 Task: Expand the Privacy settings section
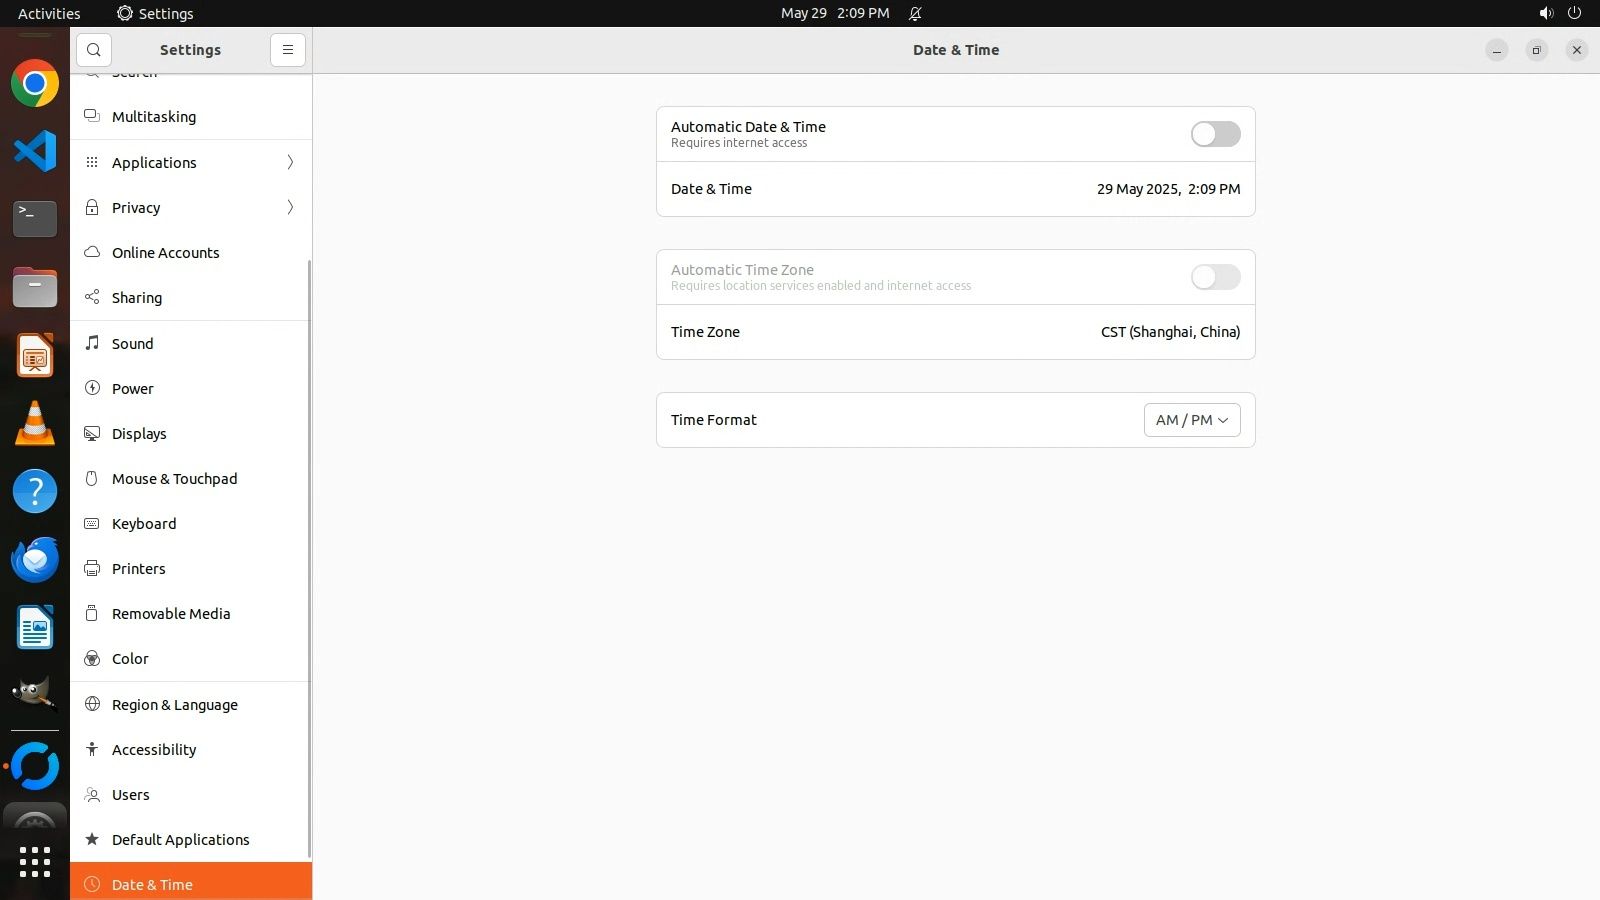(190, 208)
